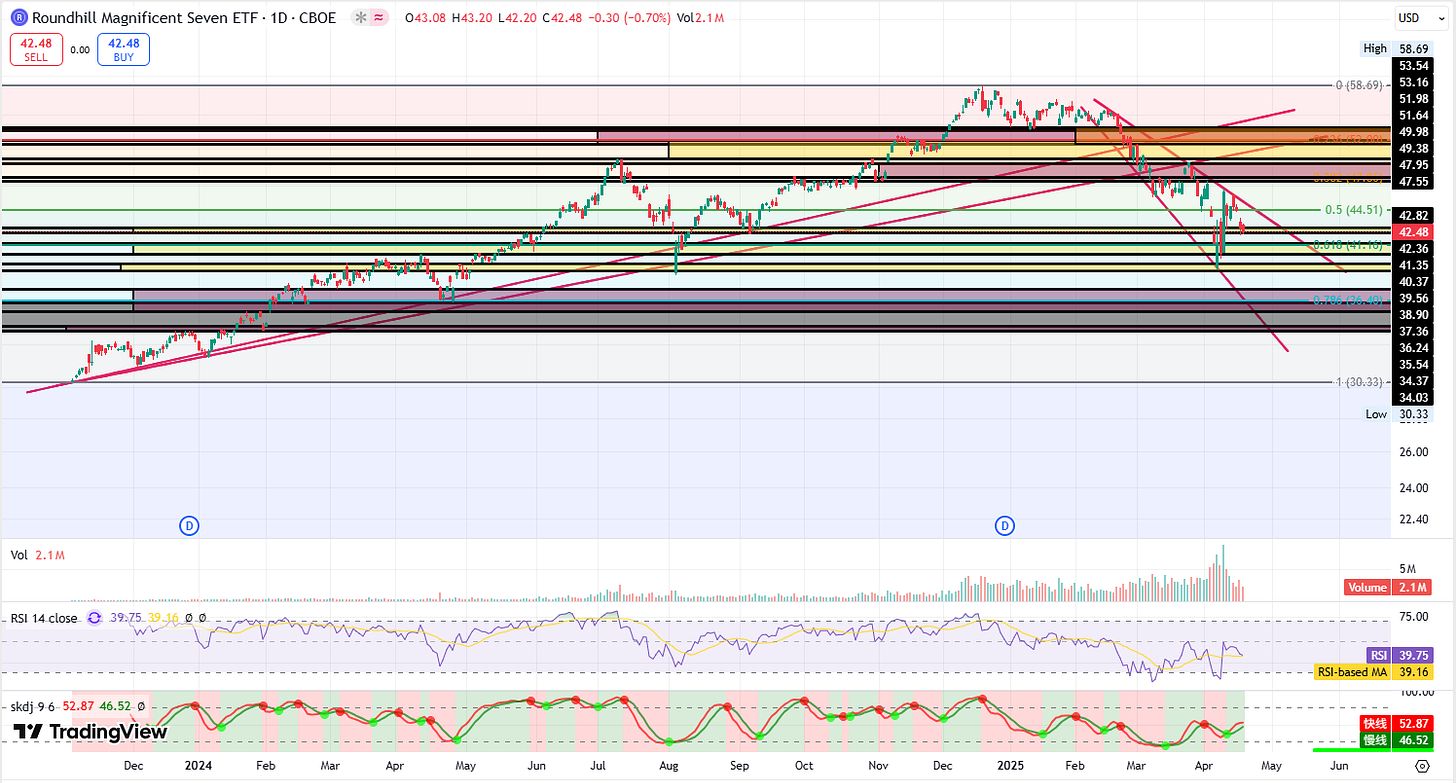
Task: Click the 53.54 price axis label
Action: (1414, 65)
